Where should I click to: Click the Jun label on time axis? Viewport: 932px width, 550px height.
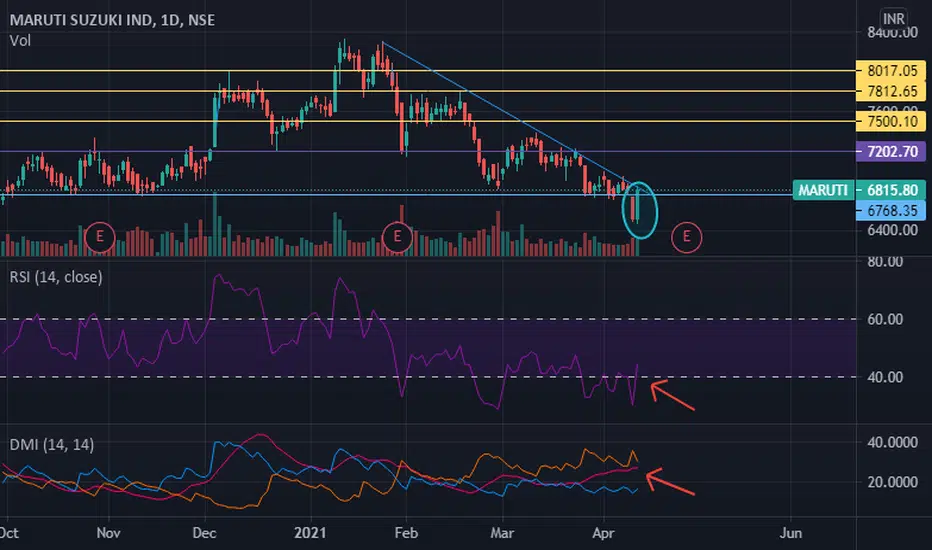[x=791, y=533]
